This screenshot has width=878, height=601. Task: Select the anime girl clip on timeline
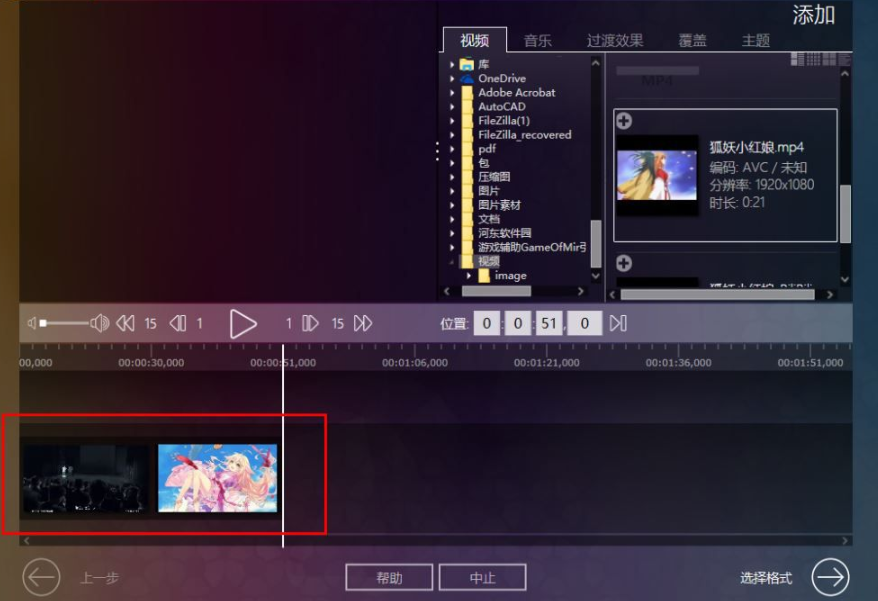(x=217, y=478)
